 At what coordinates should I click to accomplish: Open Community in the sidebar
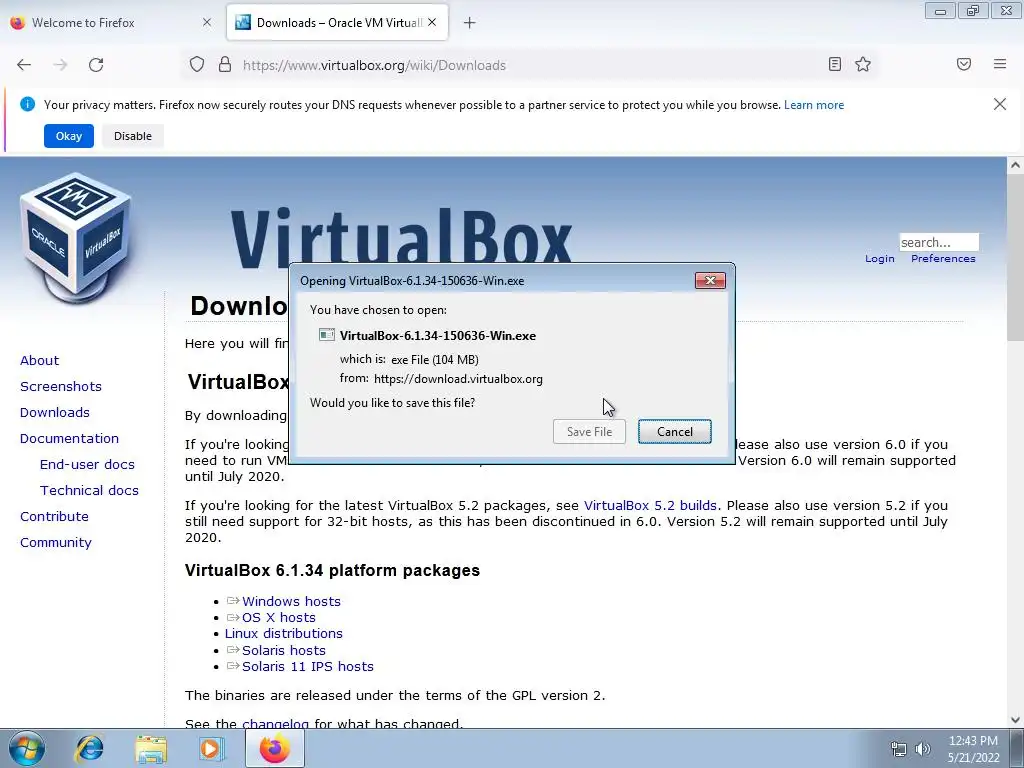(x=56, y=543)
